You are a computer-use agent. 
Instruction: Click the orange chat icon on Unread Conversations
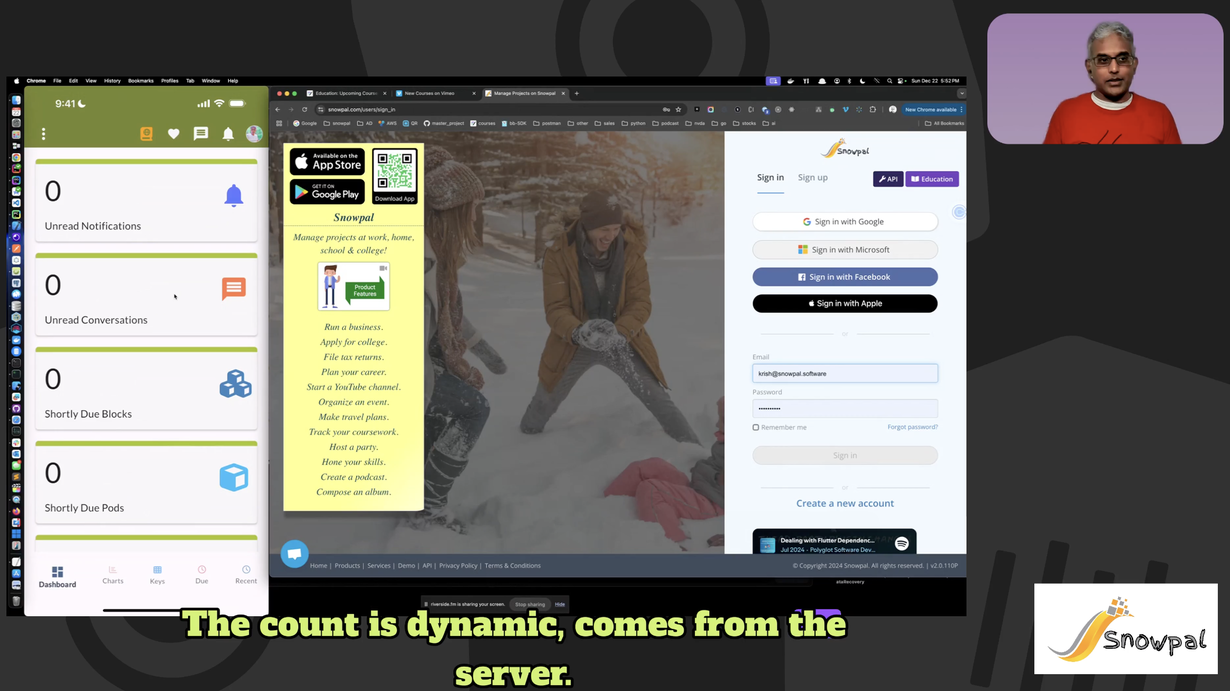click(x=234, y=289)
